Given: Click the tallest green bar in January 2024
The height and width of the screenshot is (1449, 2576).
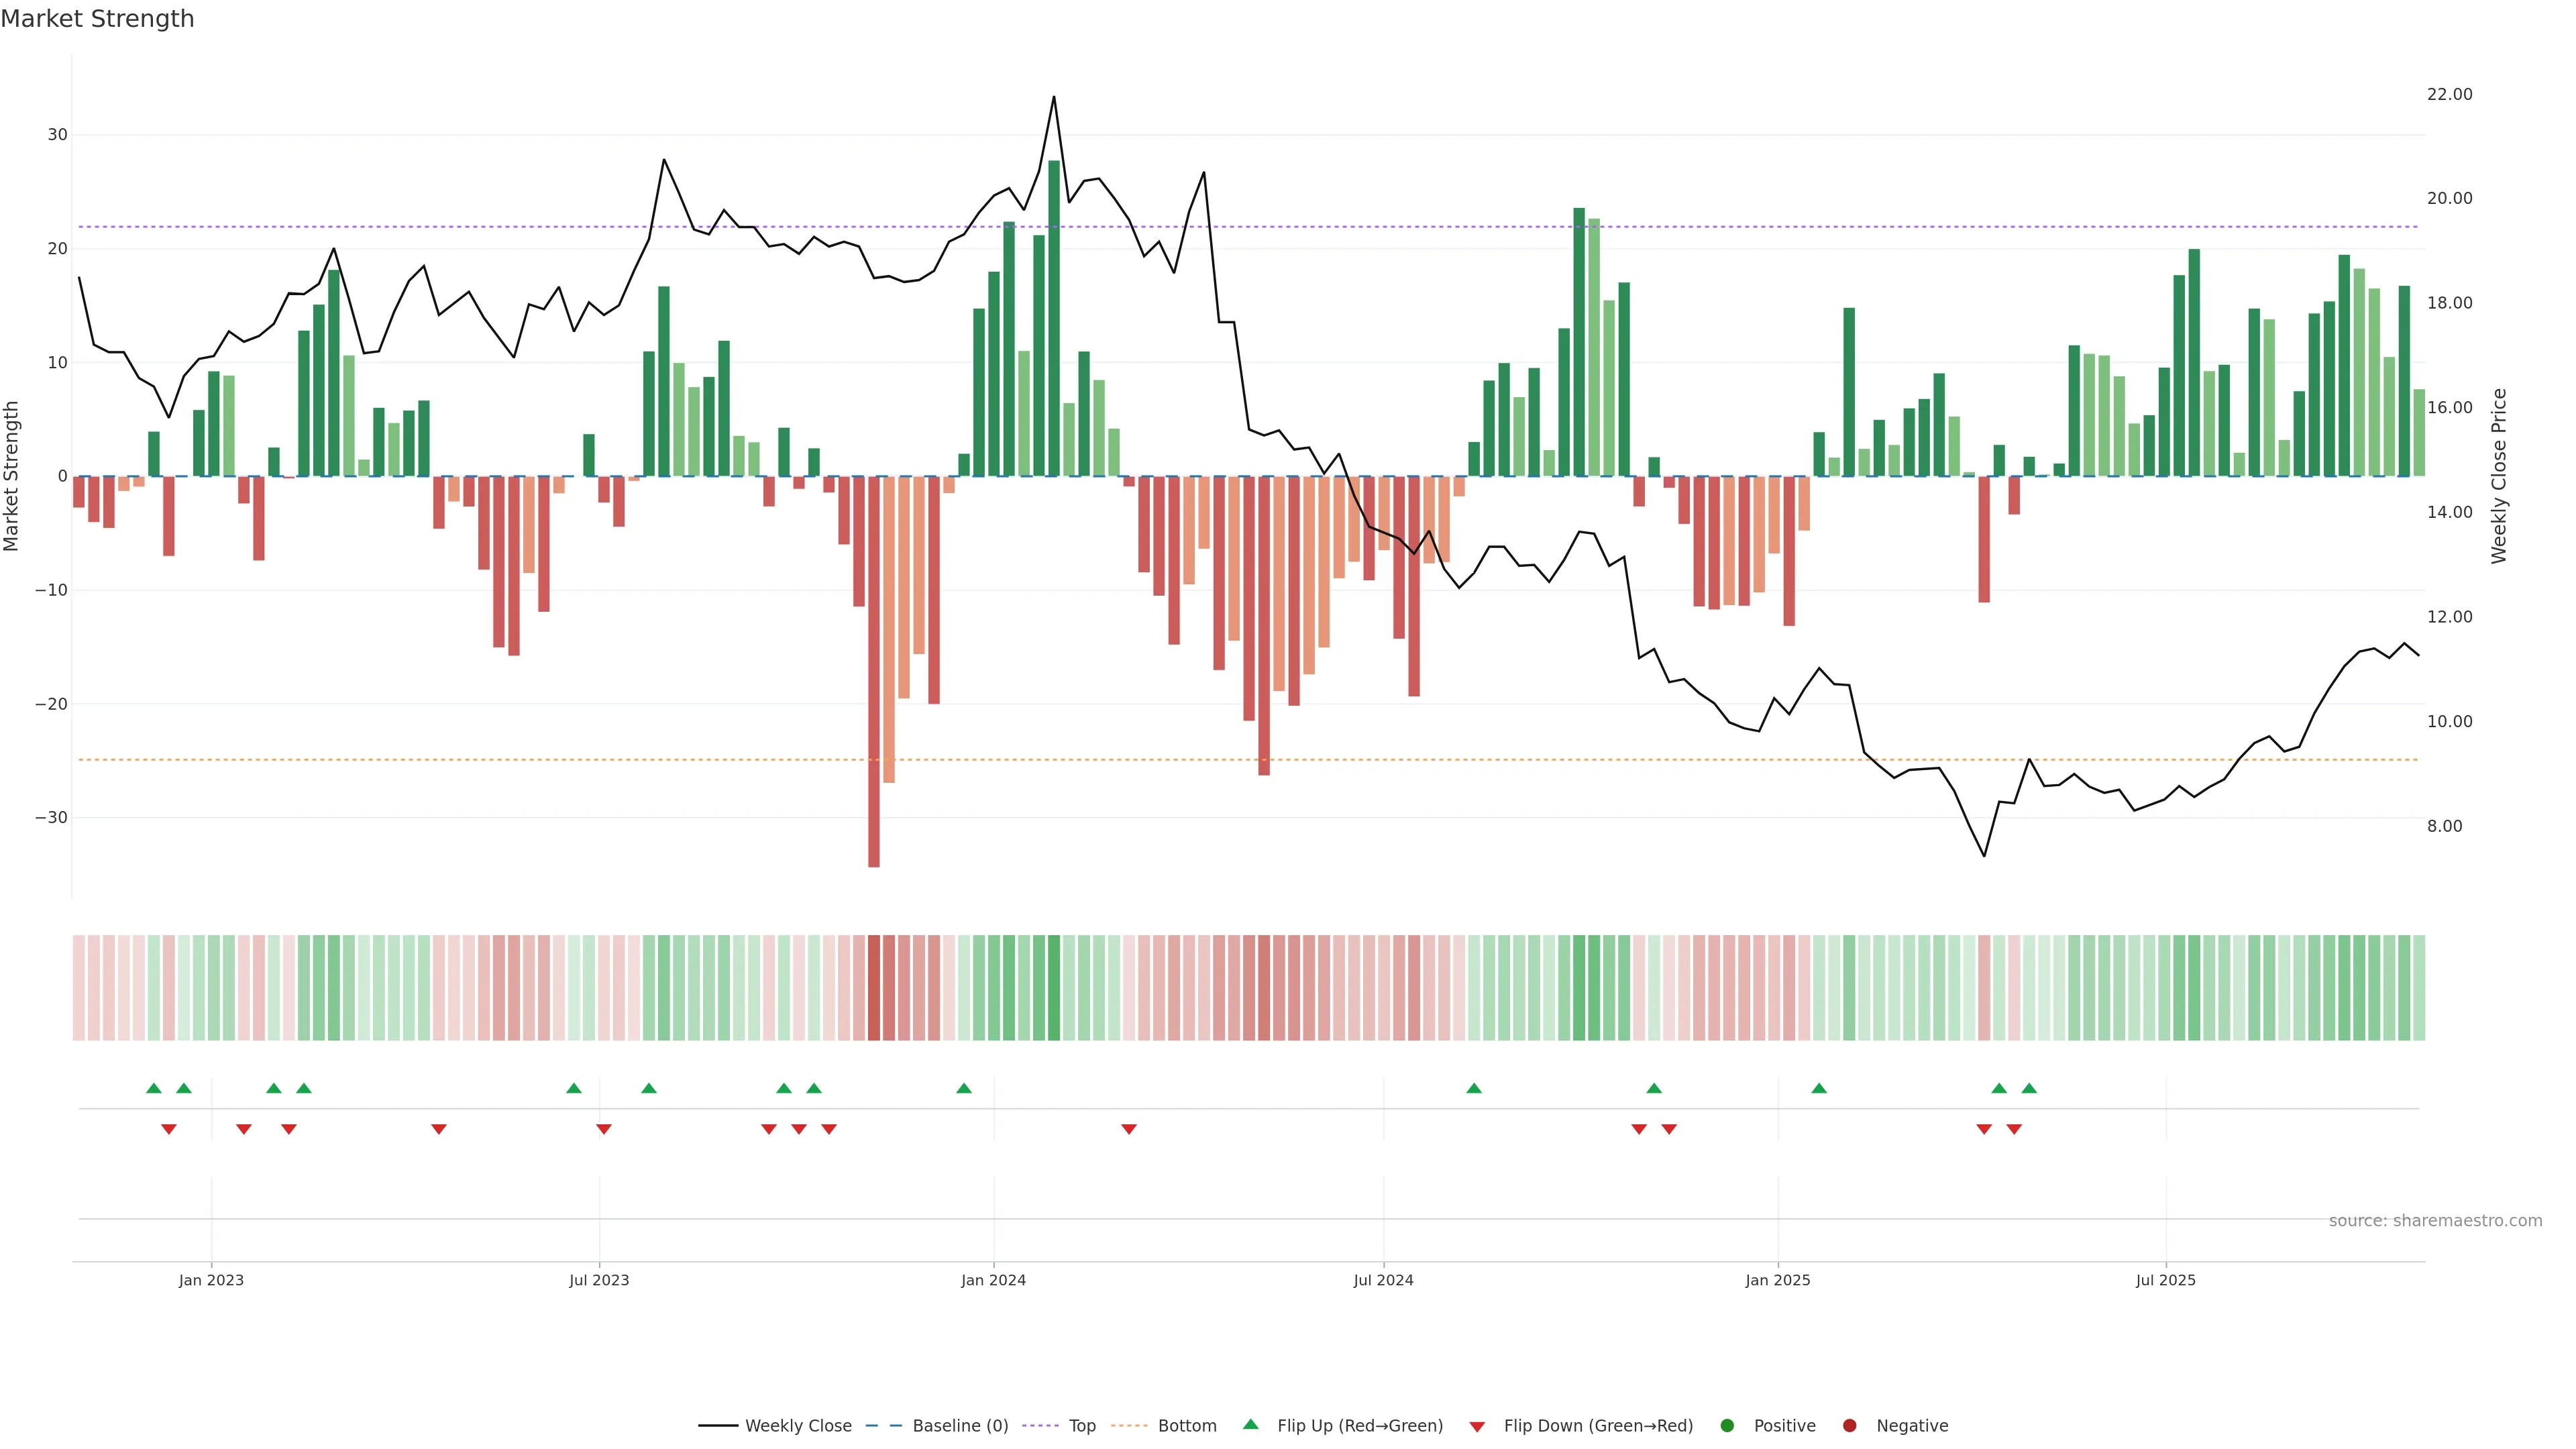Looking at the screenshot, I should [x=1053, y=320].
